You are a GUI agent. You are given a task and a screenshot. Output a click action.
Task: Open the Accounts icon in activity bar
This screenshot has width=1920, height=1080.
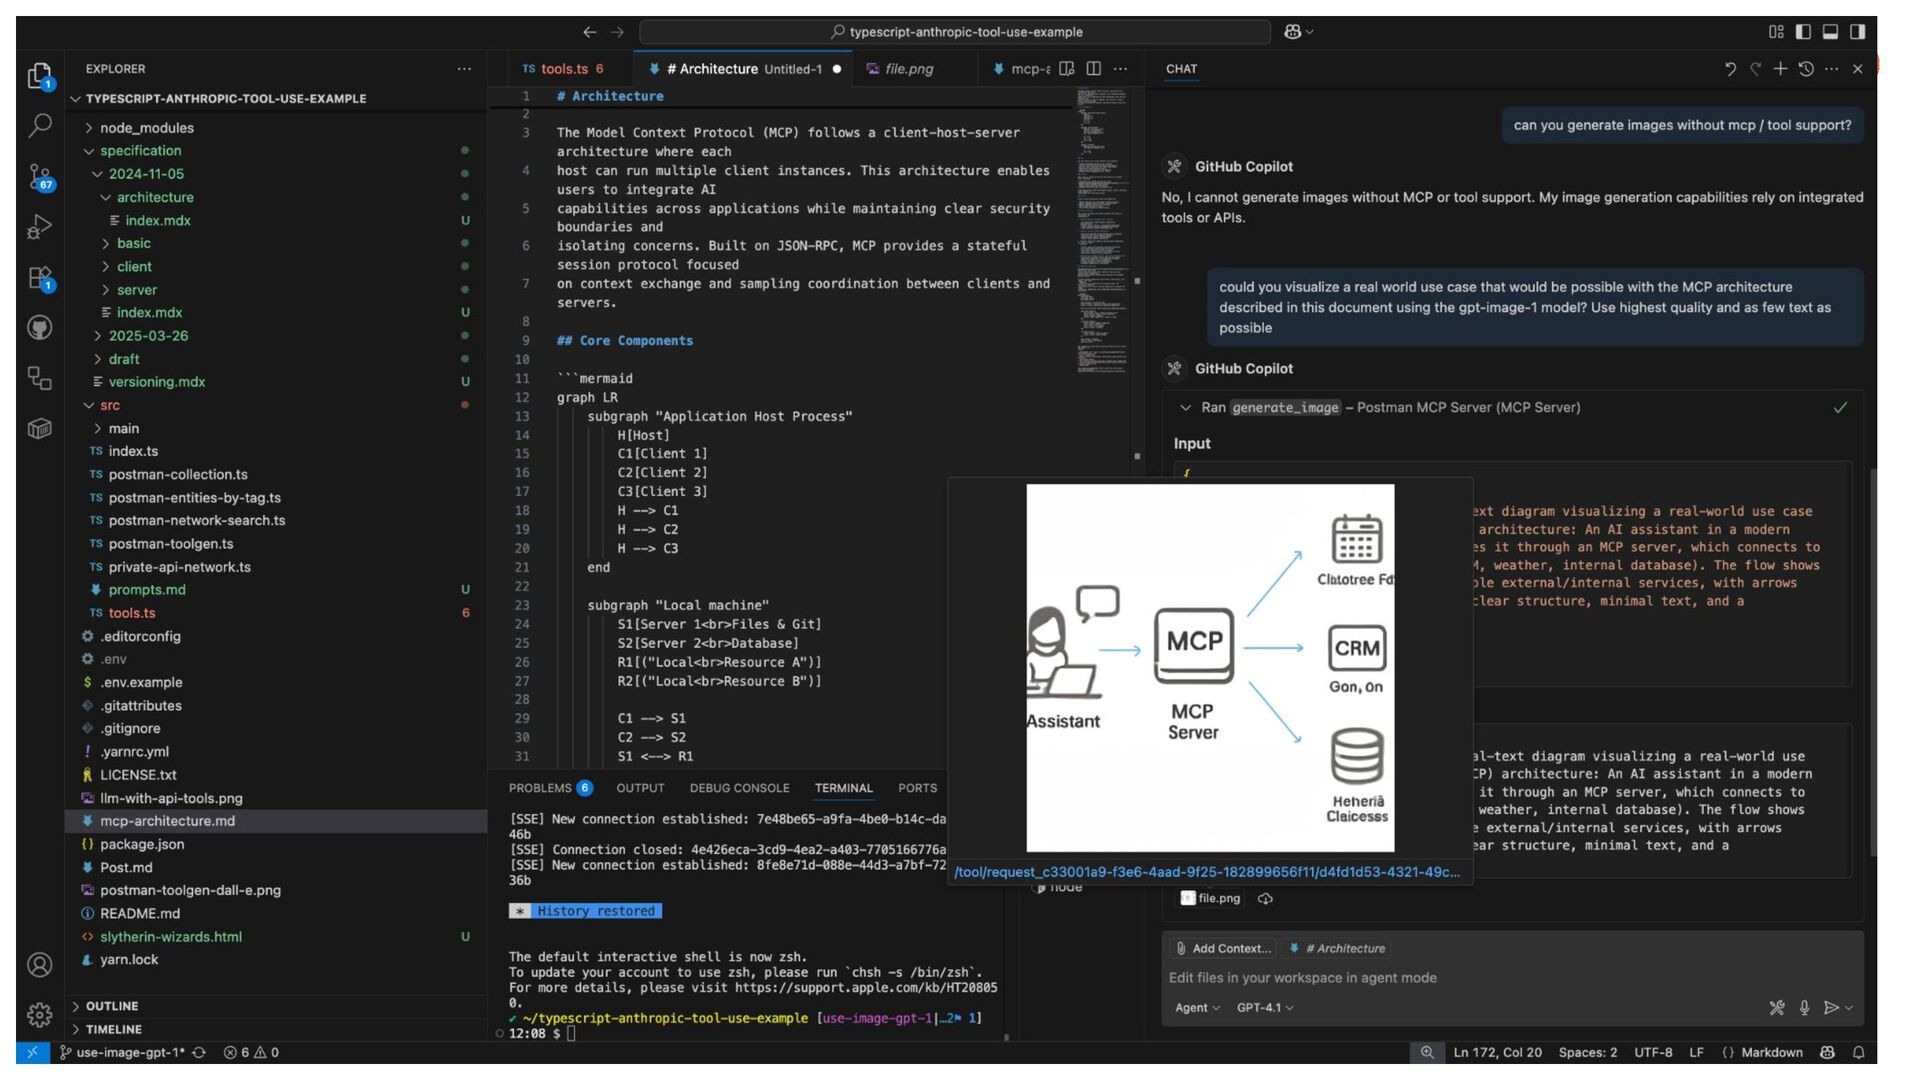pyautogui.click(x=40, y=965)
